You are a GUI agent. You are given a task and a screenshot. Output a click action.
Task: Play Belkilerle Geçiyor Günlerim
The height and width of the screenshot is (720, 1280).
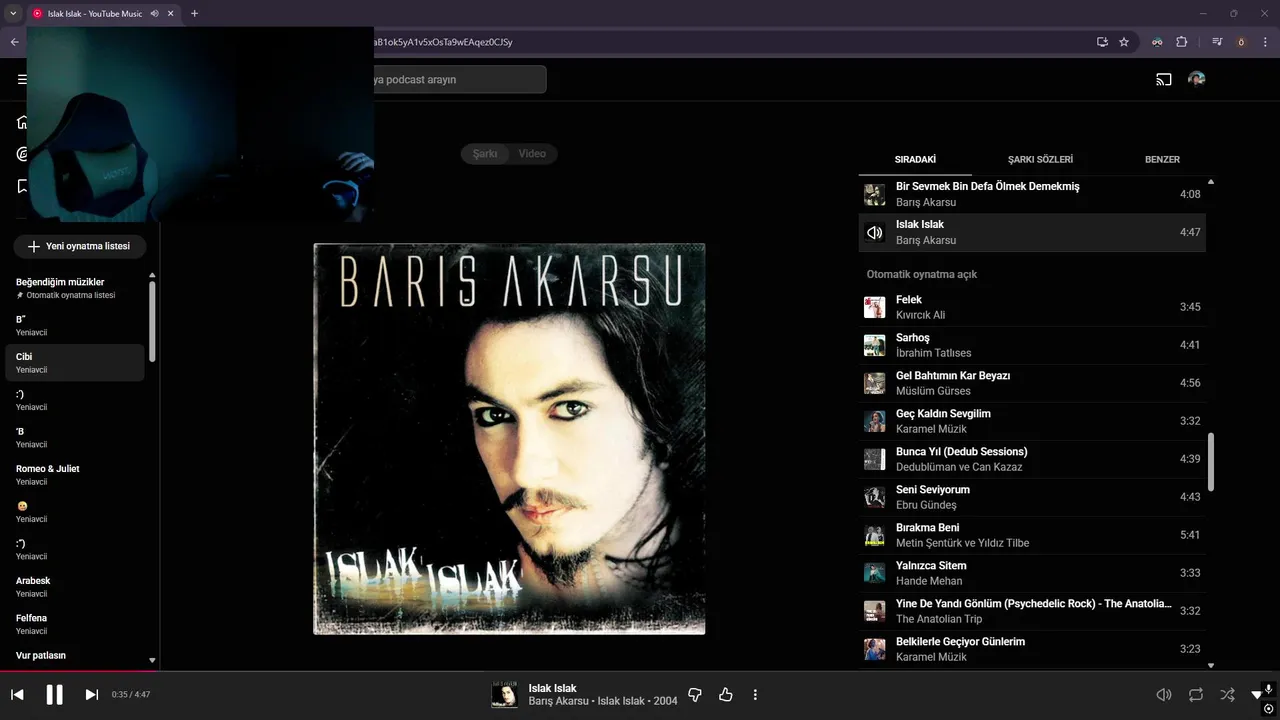[x=1032, y=649]
